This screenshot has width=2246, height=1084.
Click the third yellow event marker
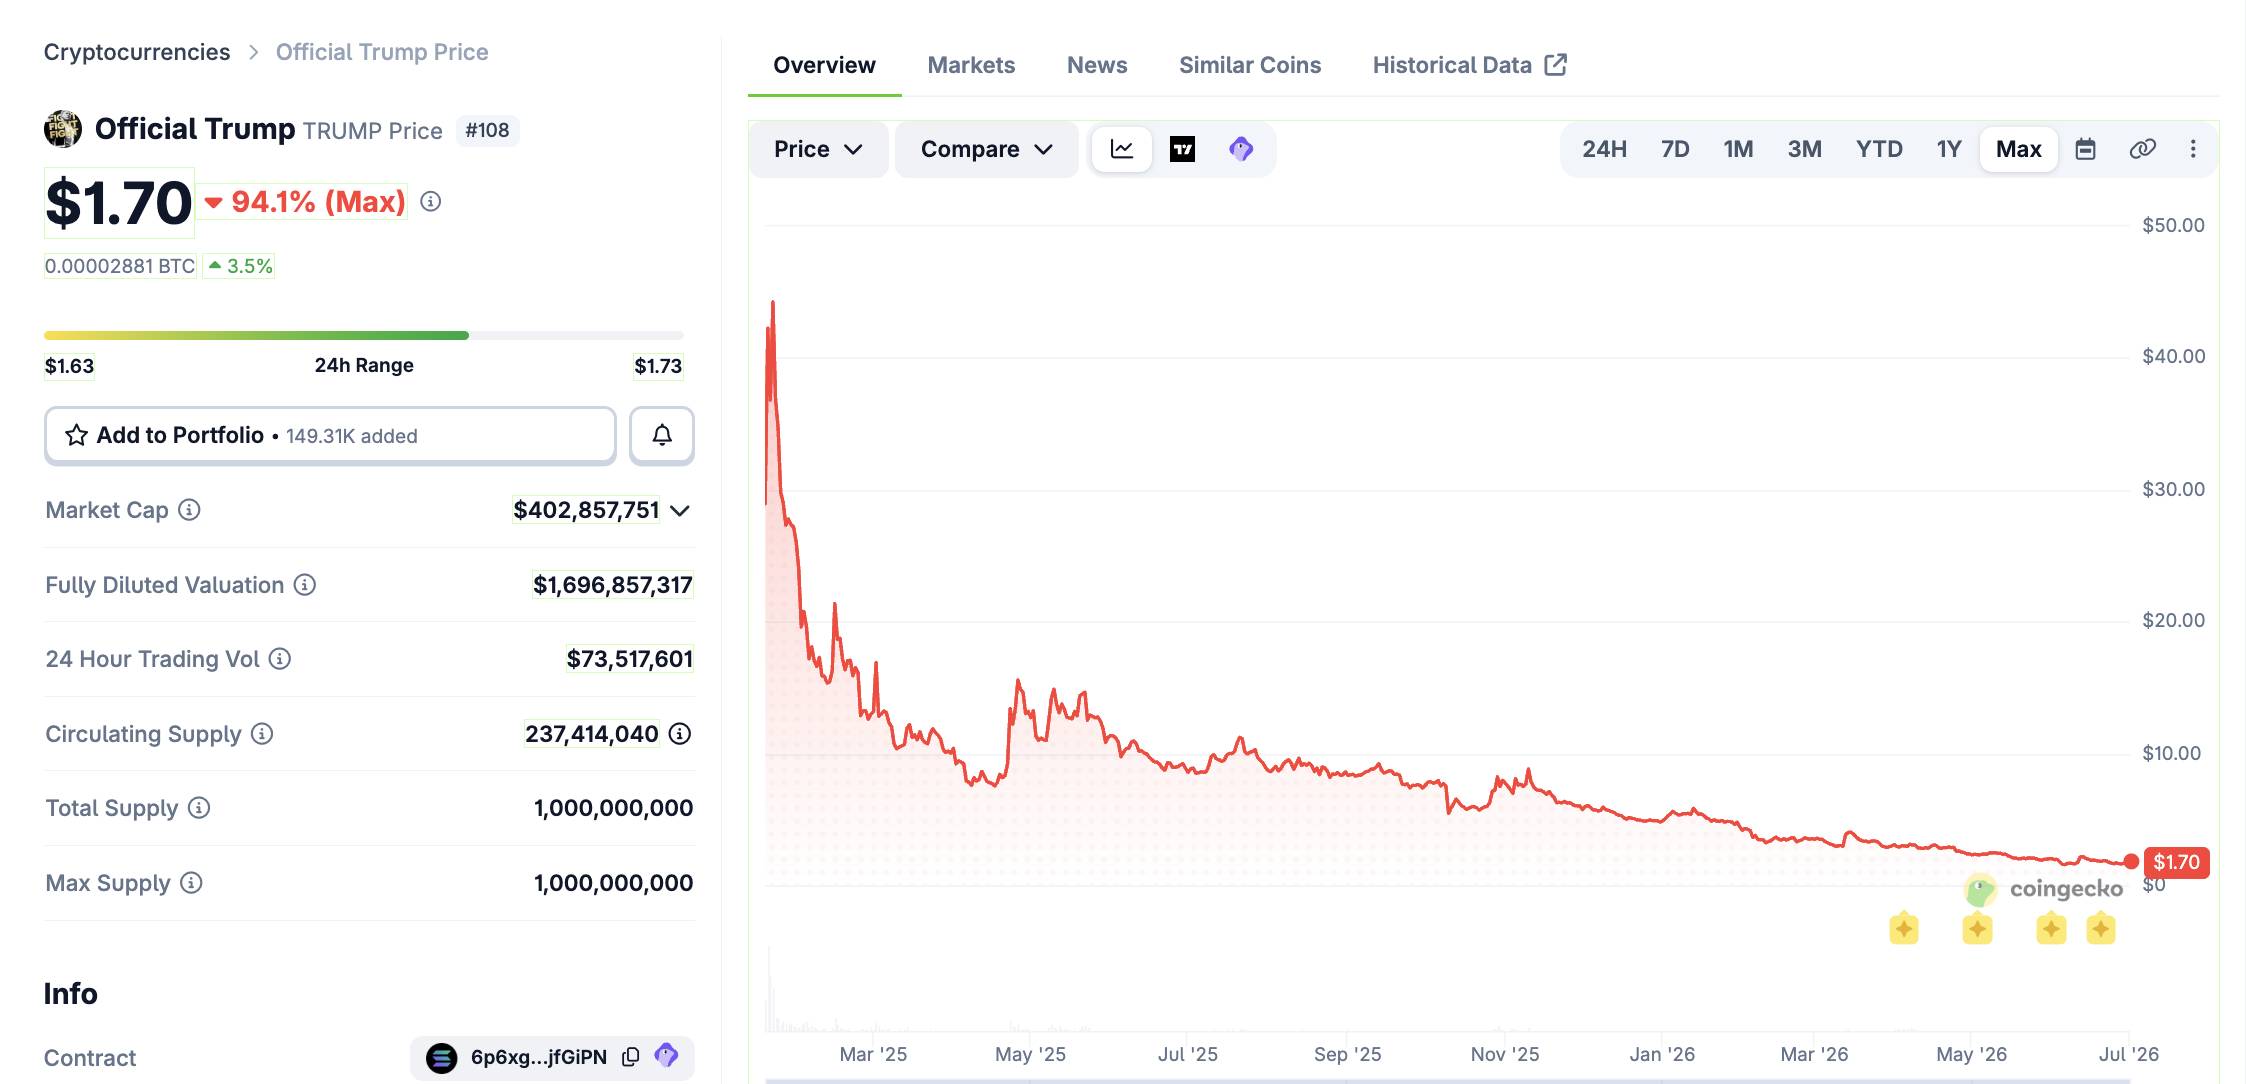pos(2051,929)
